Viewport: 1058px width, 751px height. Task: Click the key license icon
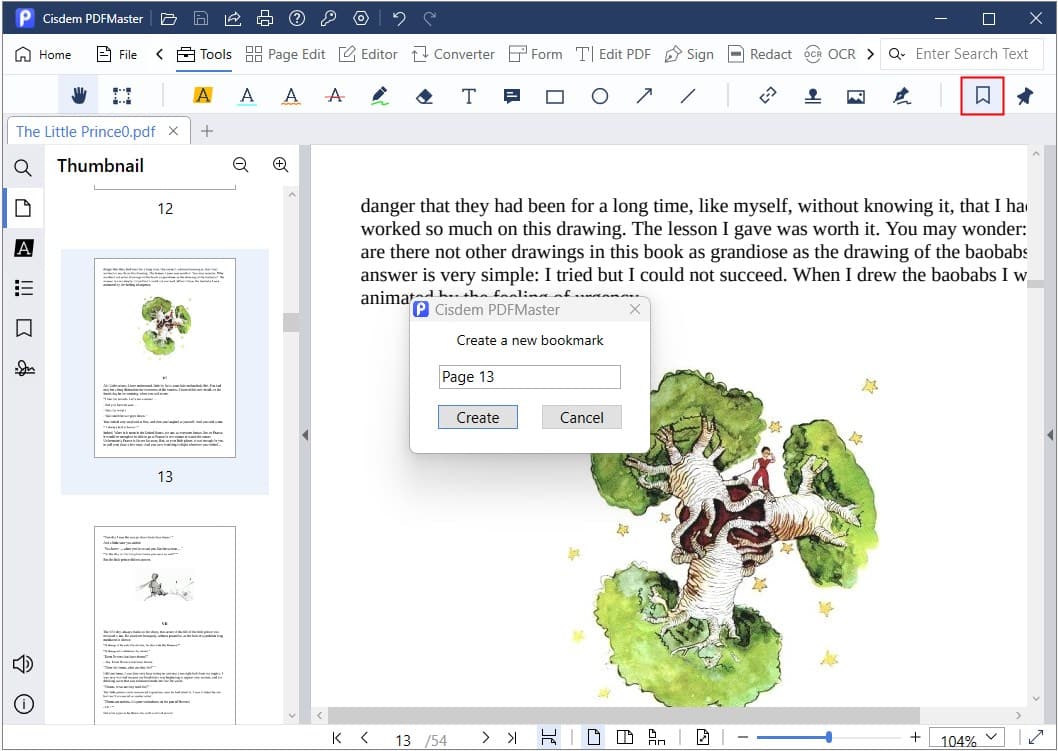pos(329,18)
